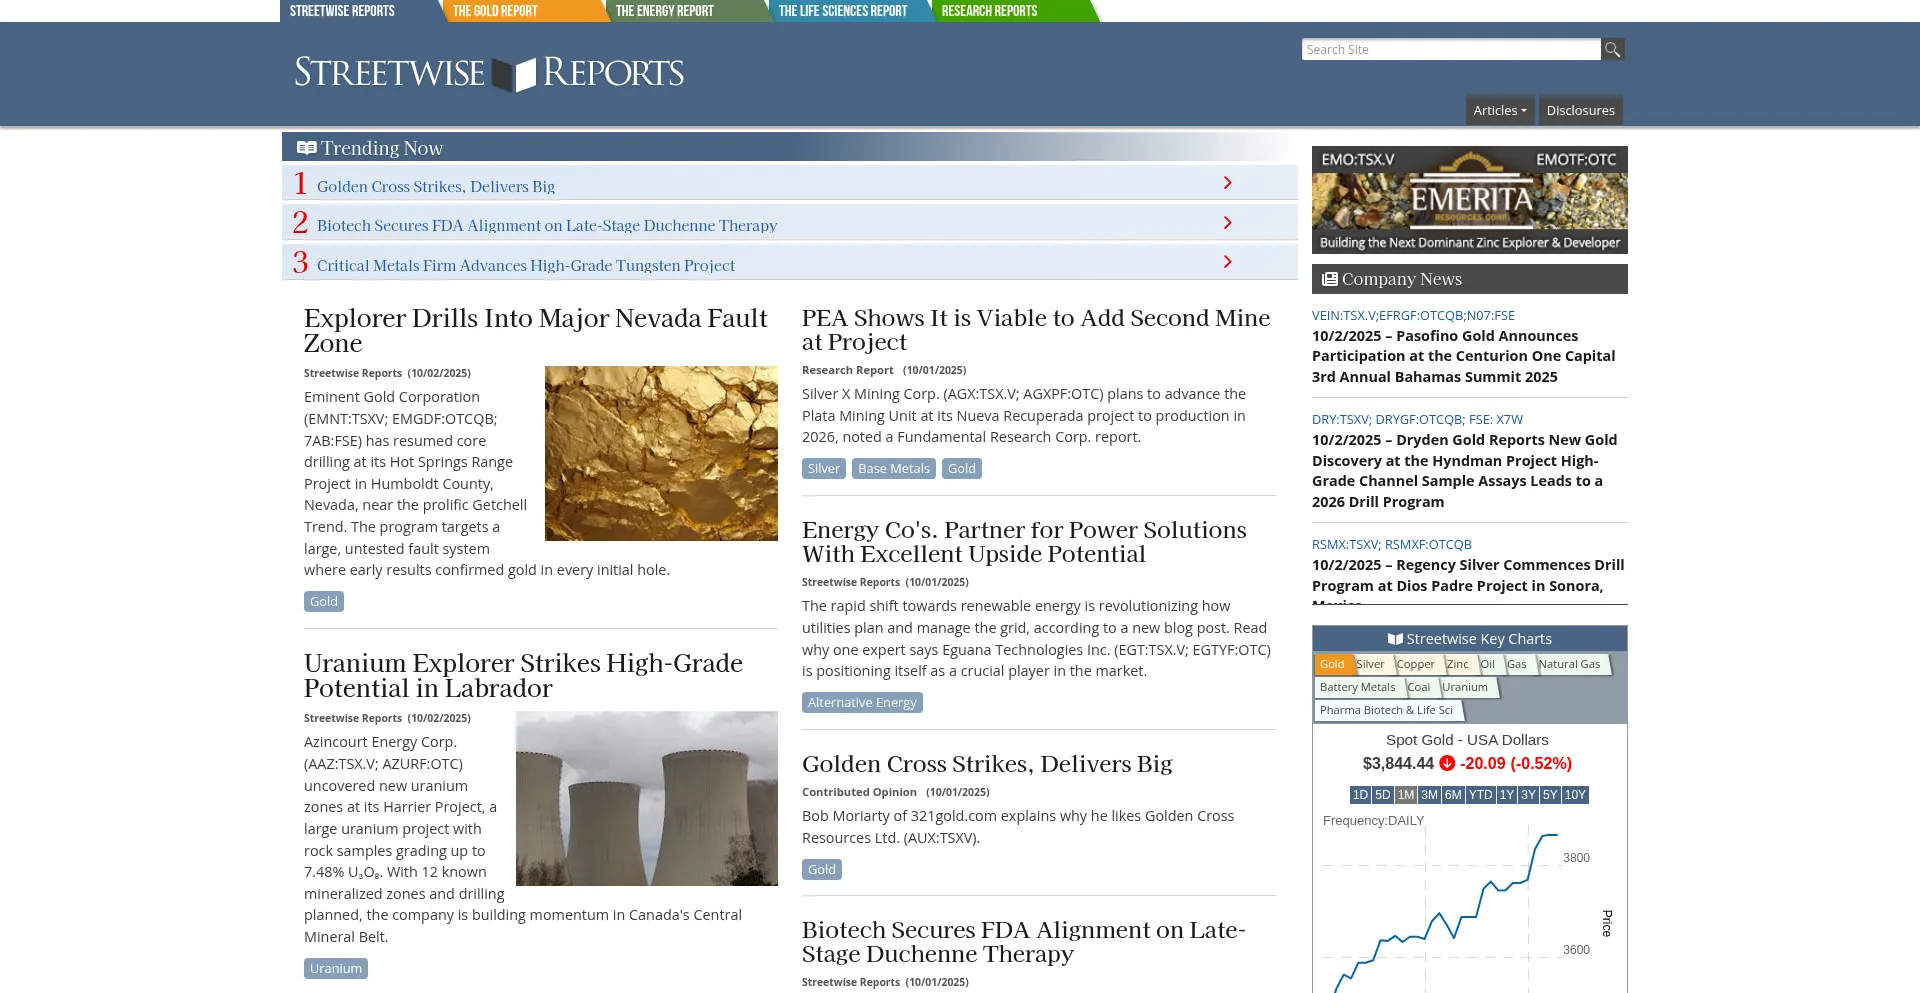1920x993 pixels.
Task: Select the Silver chart tab
Action: pyautogui.click(x=1370, y=664)
